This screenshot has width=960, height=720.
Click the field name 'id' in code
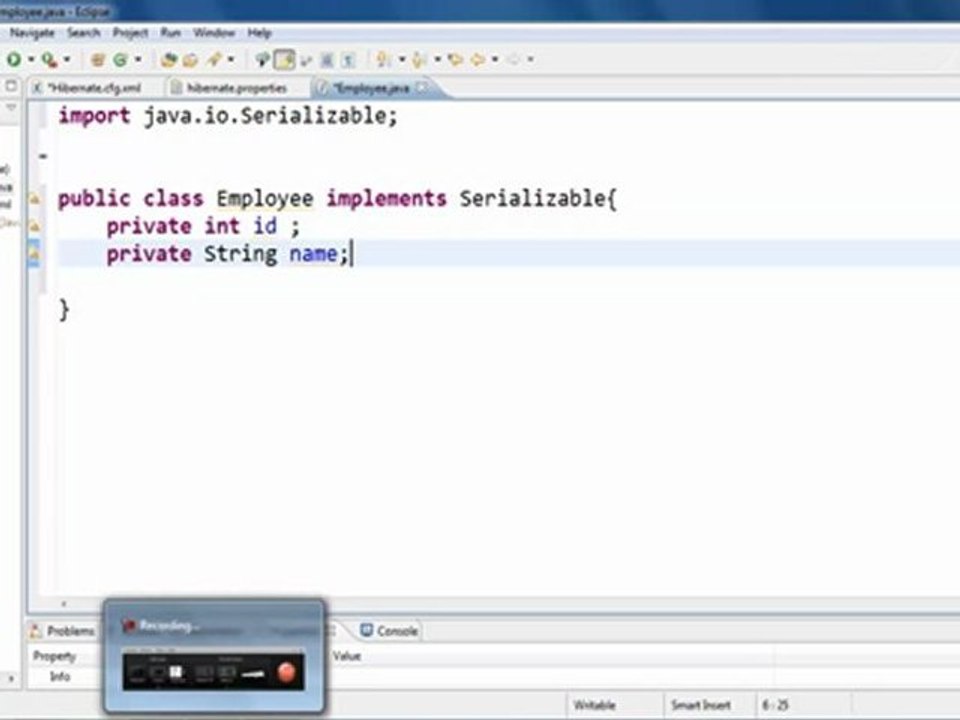(x=265, y=226)
